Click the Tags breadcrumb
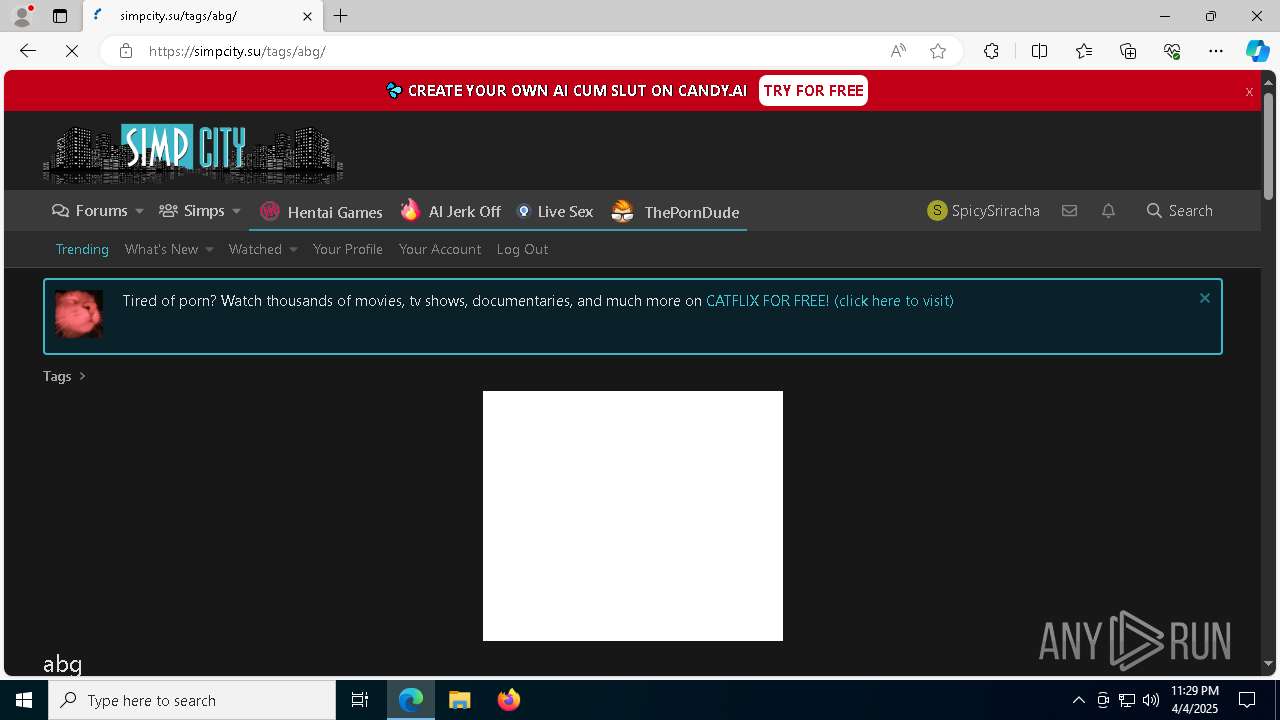Screen dimensions: 1280x720 [57, 376]
